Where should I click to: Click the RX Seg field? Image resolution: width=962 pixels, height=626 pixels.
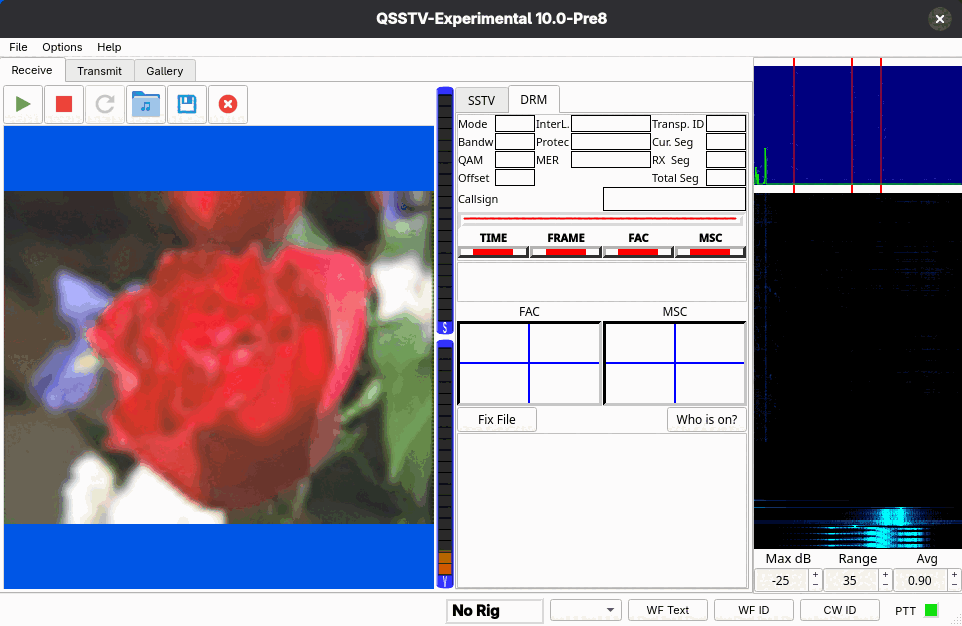[726, 160]
